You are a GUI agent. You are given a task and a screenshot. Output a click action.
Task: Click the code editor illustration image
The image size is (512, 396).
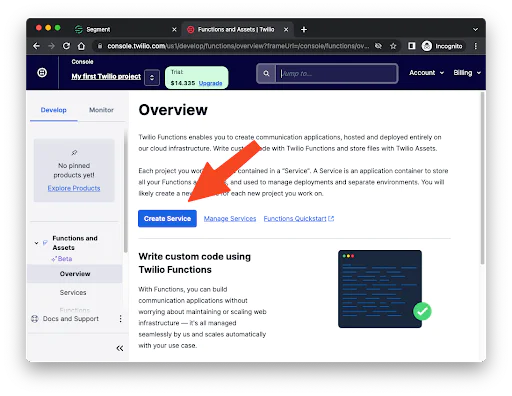[384, 289]
